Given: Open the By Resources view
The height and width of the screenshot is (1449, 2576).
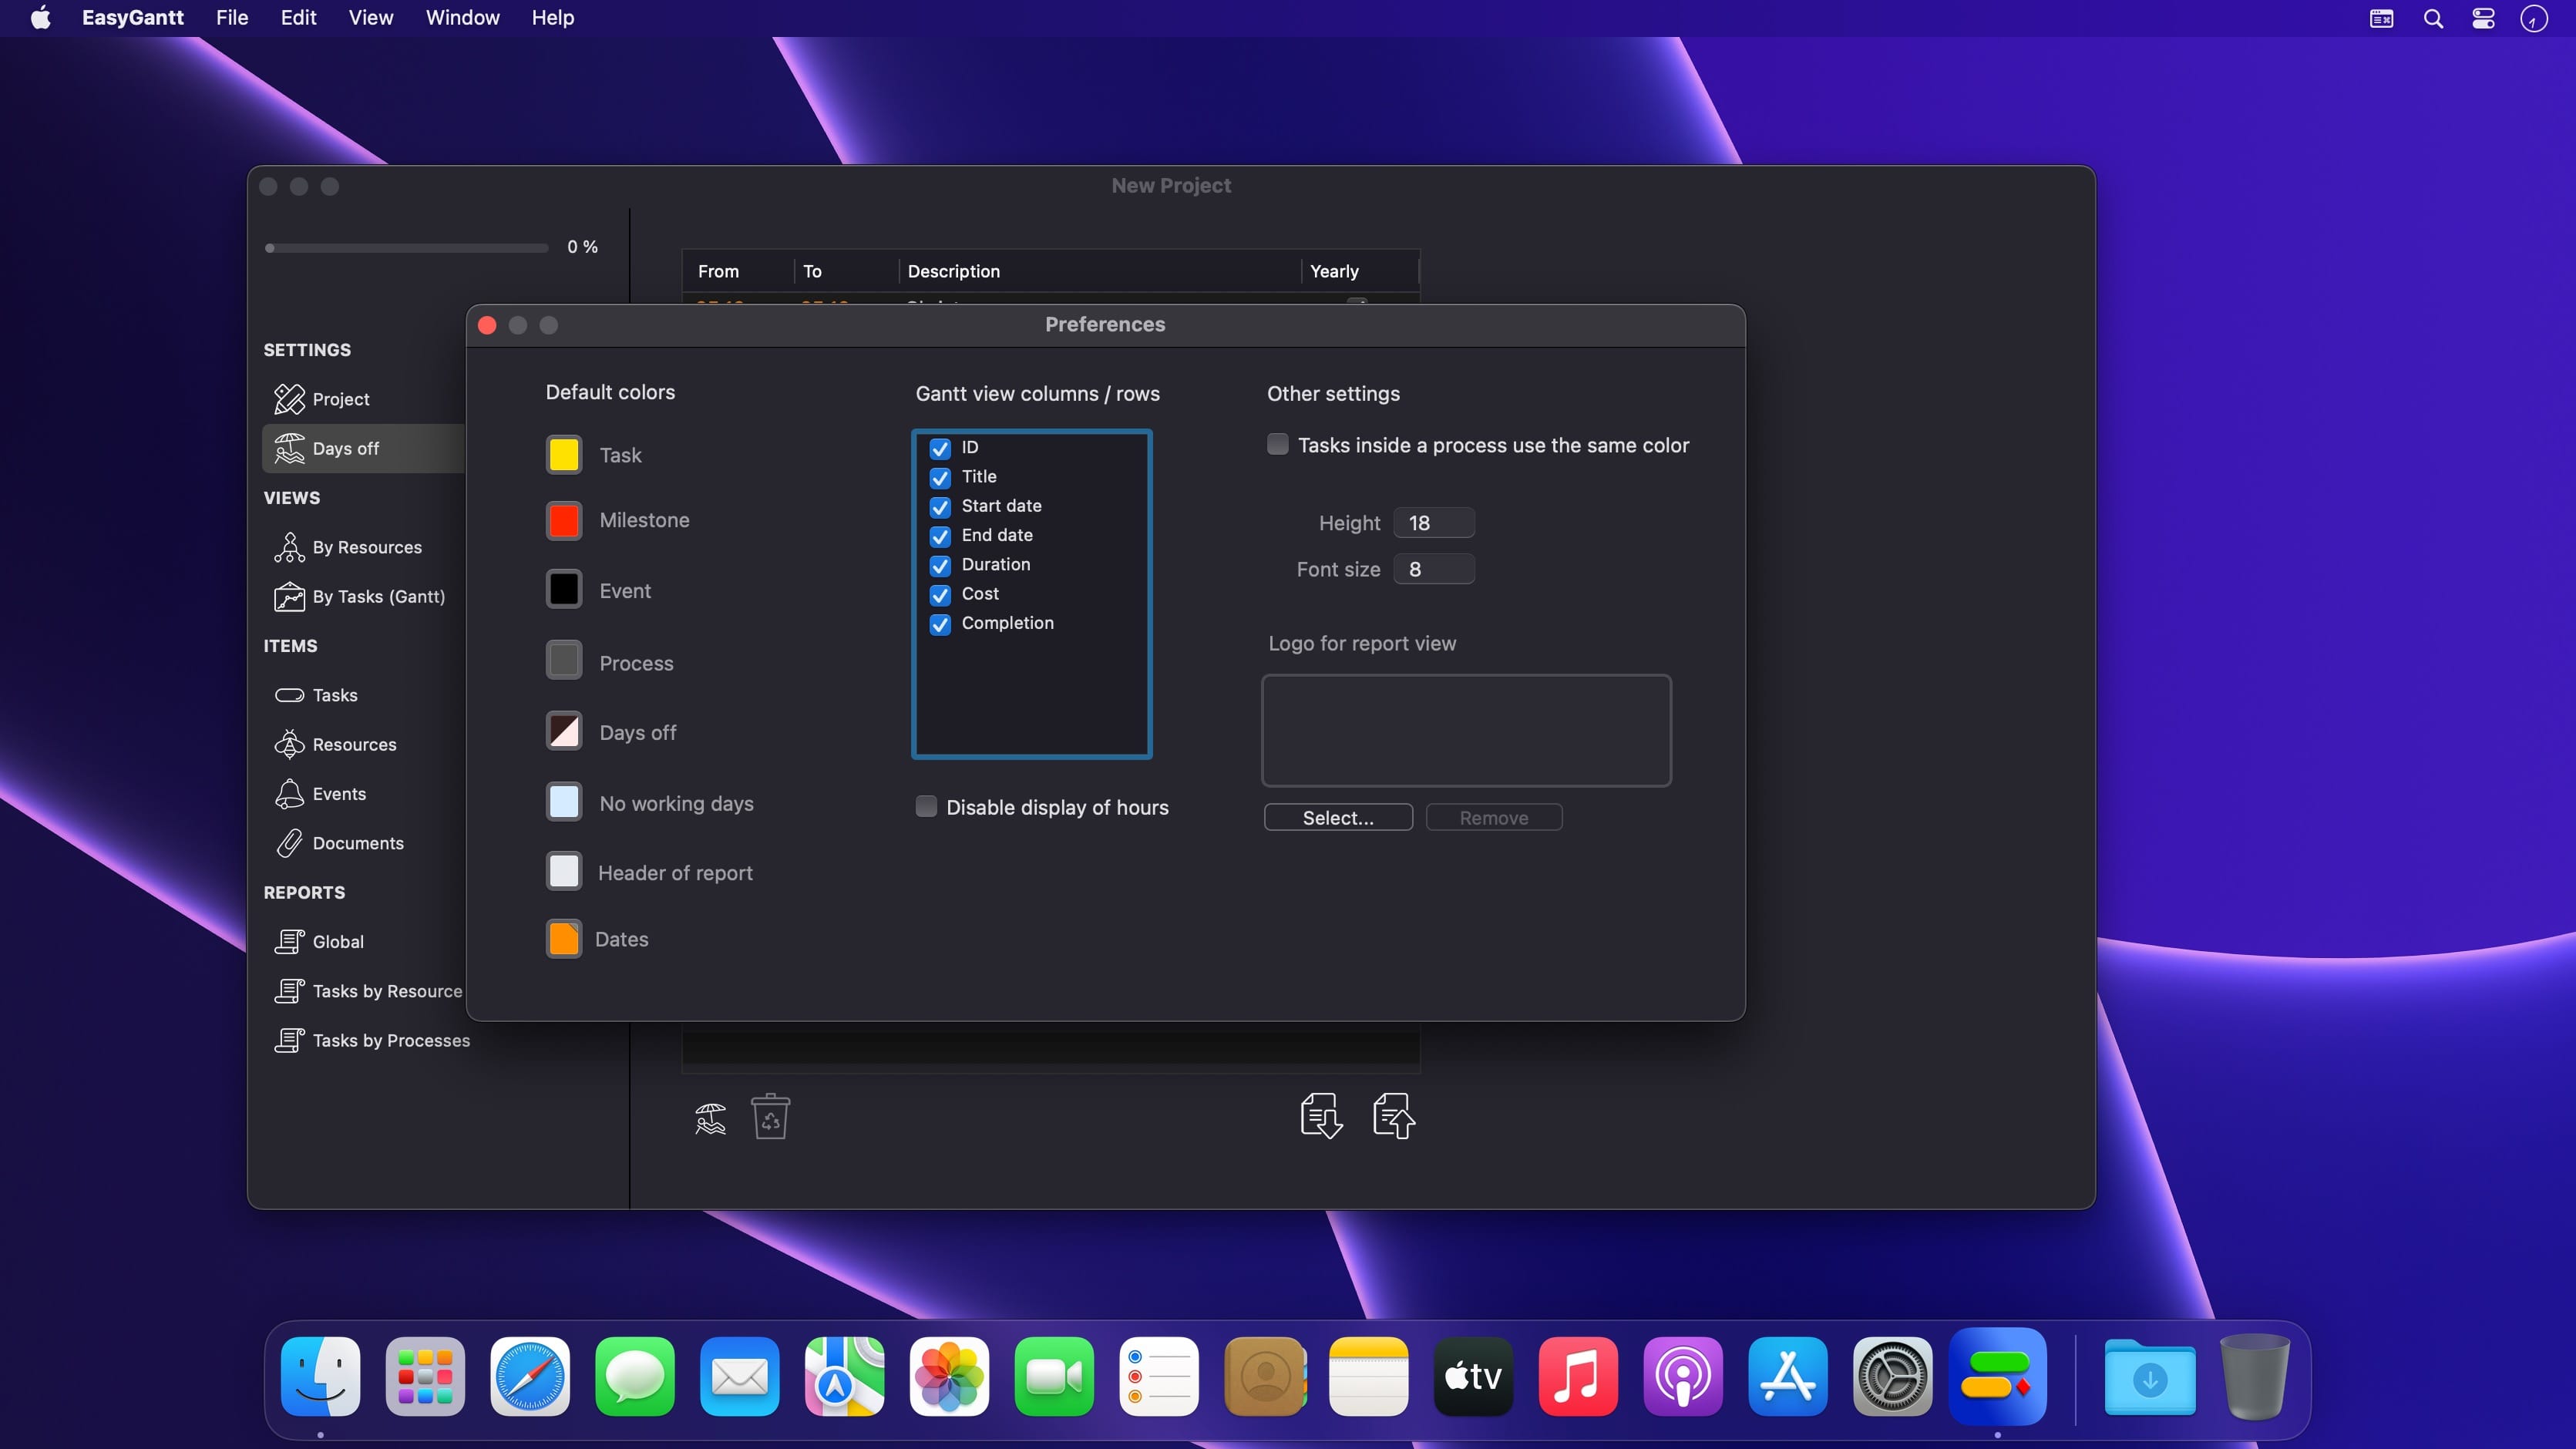Looking at the screenshot, I should click(x=366, y=548).
